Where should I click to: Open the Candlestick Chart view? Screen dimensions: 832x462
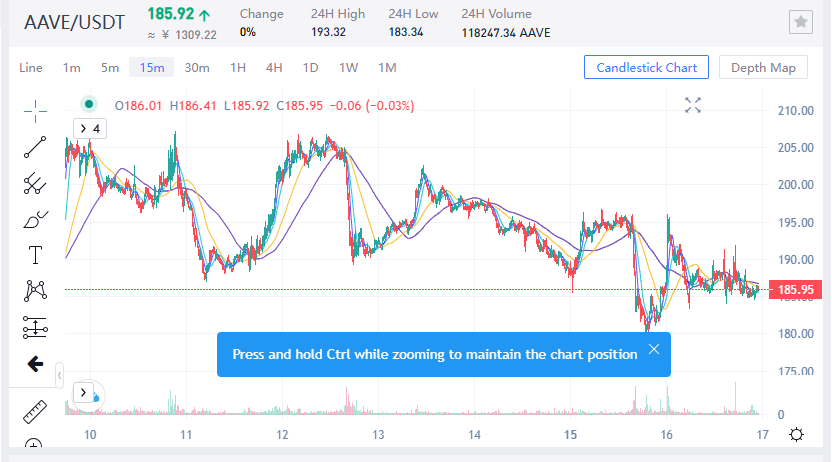646,67
